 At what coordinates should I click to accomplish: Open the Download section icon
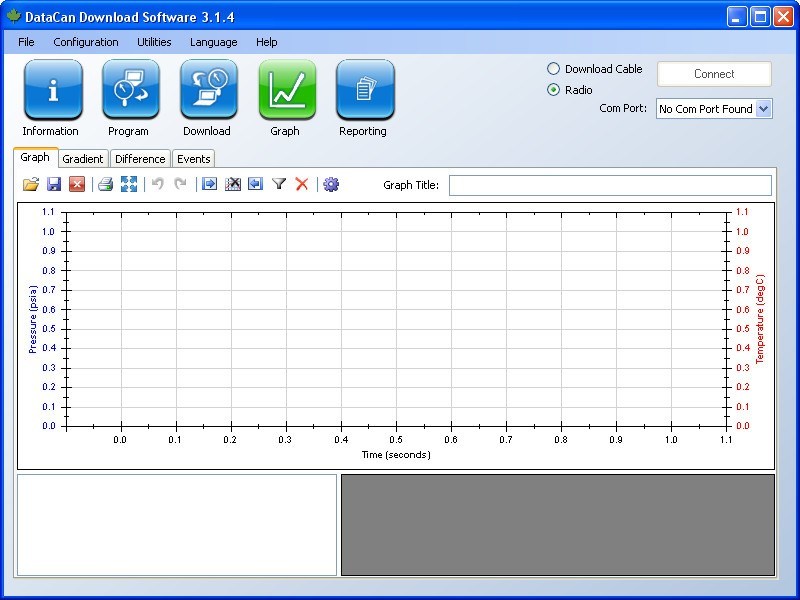point(208,89)
